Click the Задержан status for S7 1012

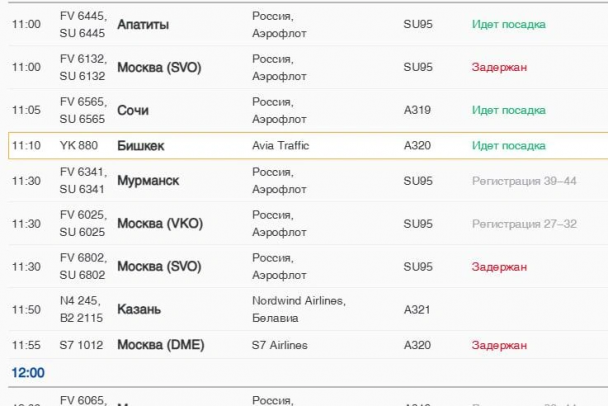(499, 346)
